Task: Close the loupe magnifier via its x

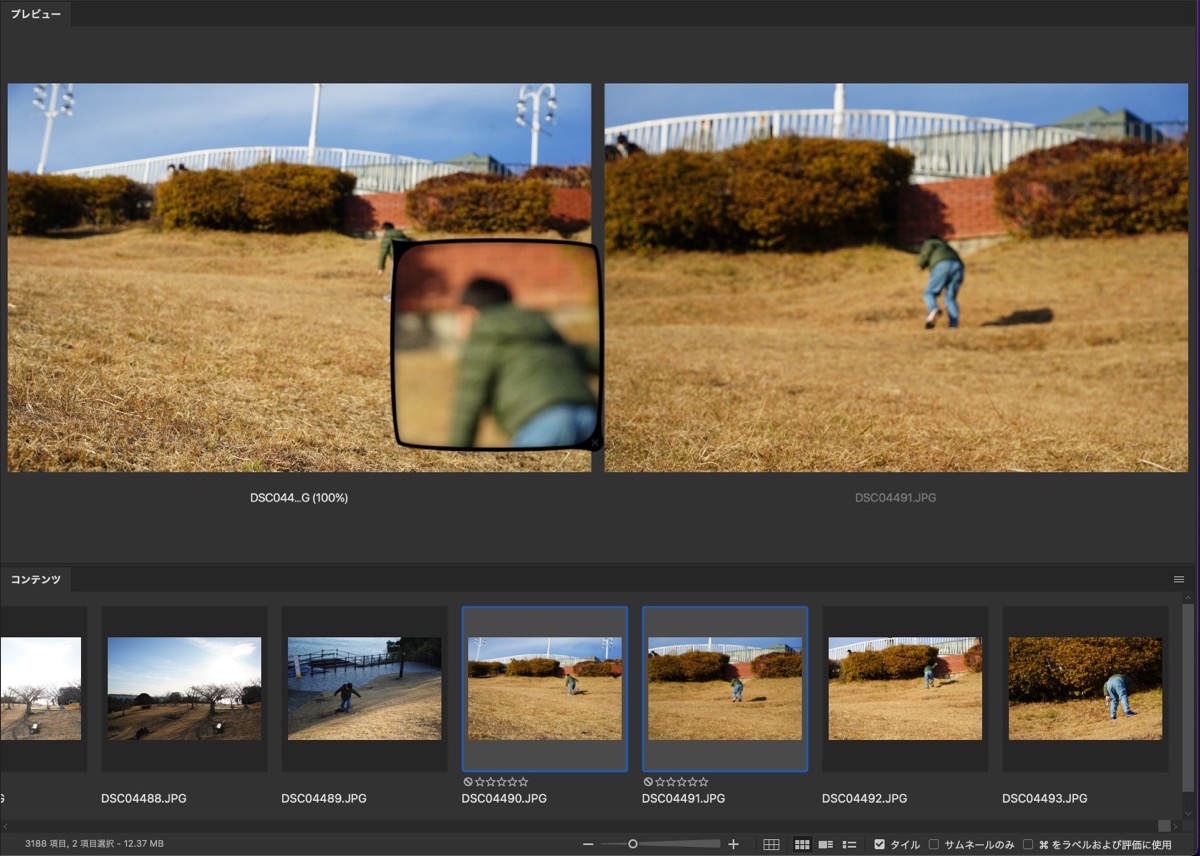Action: tap(595, 441)
